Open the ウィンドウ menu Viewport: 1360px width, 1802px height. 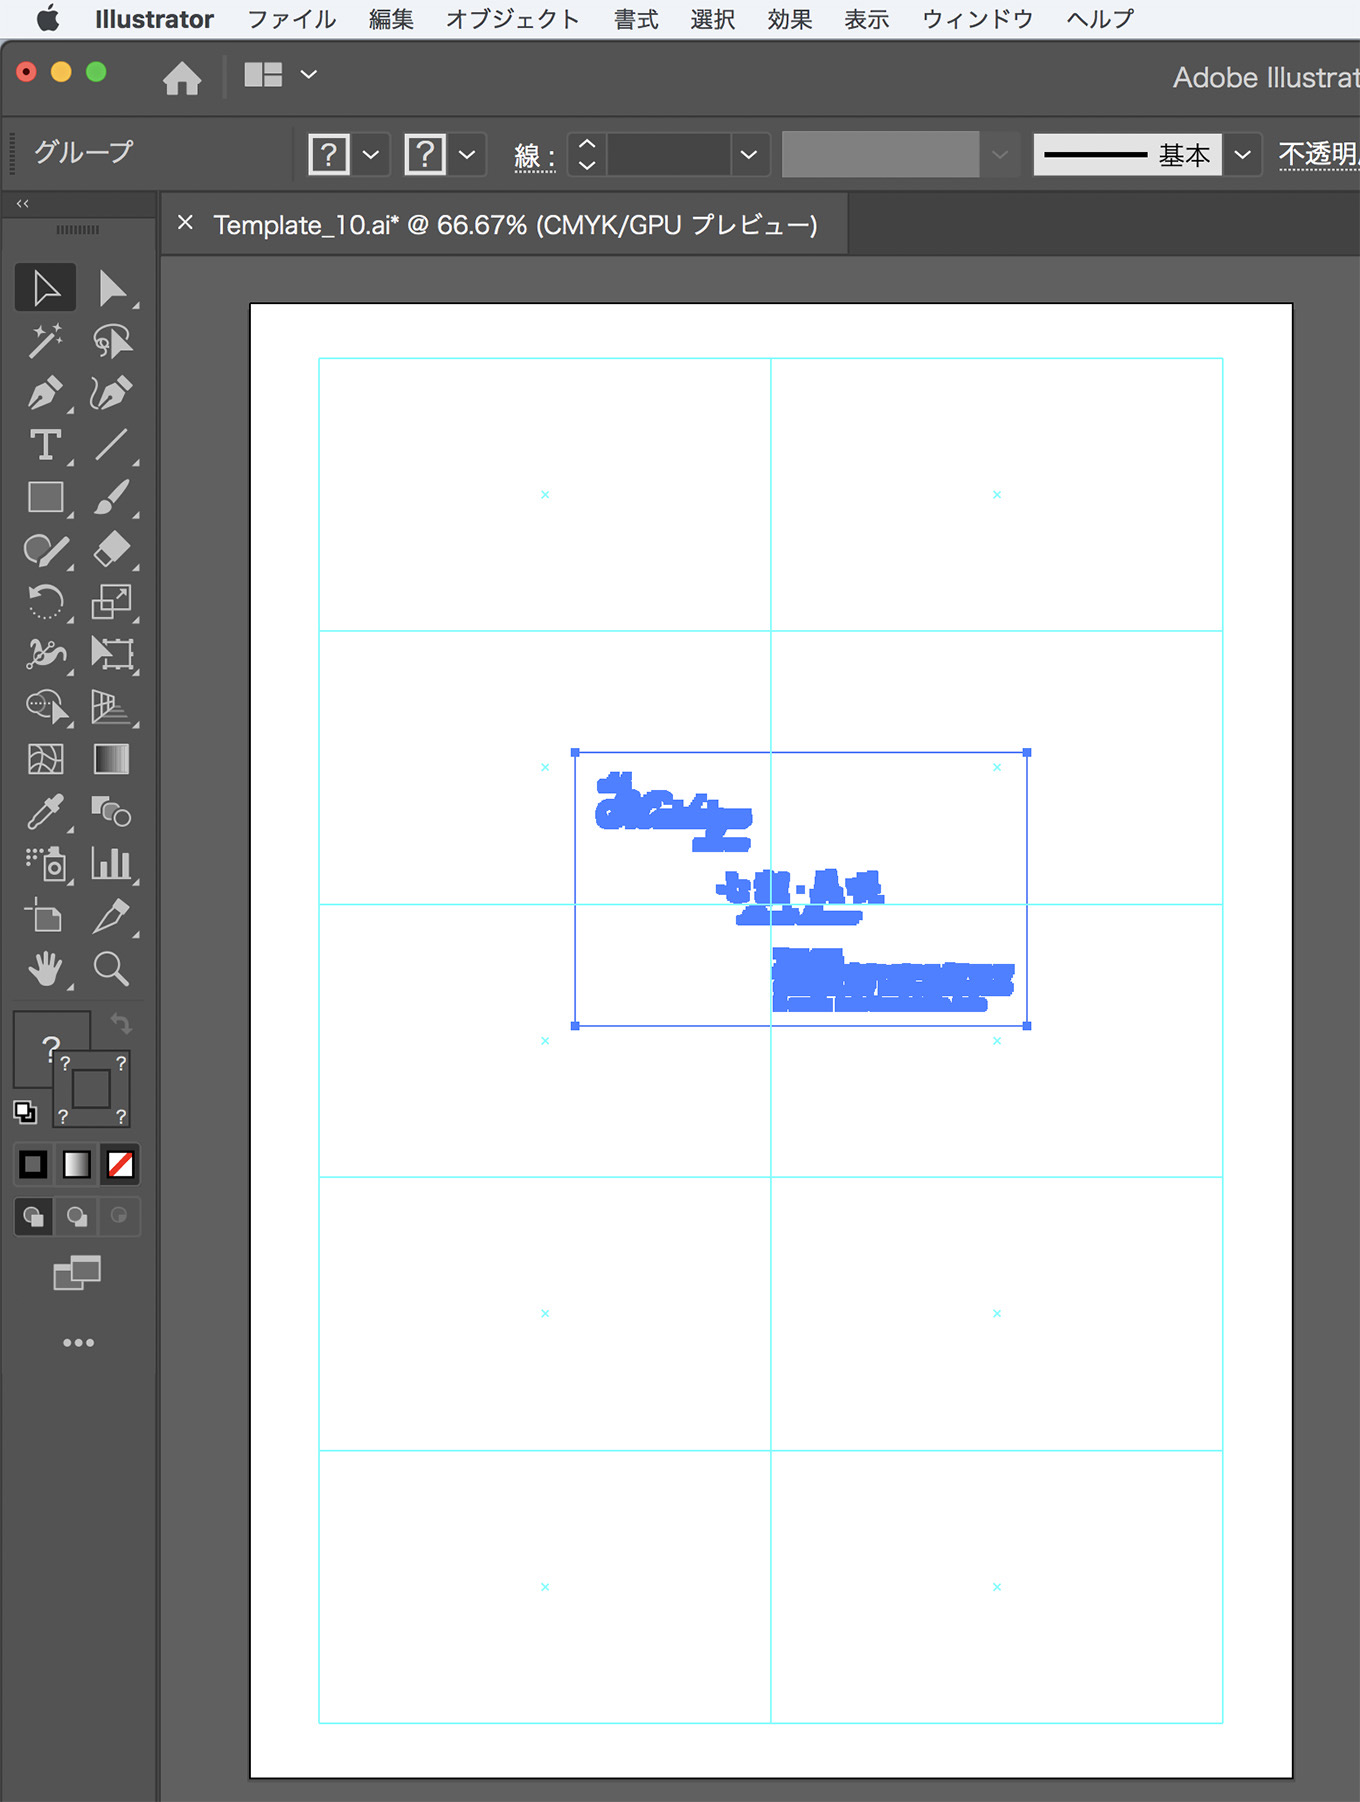[x=977, y=19]
